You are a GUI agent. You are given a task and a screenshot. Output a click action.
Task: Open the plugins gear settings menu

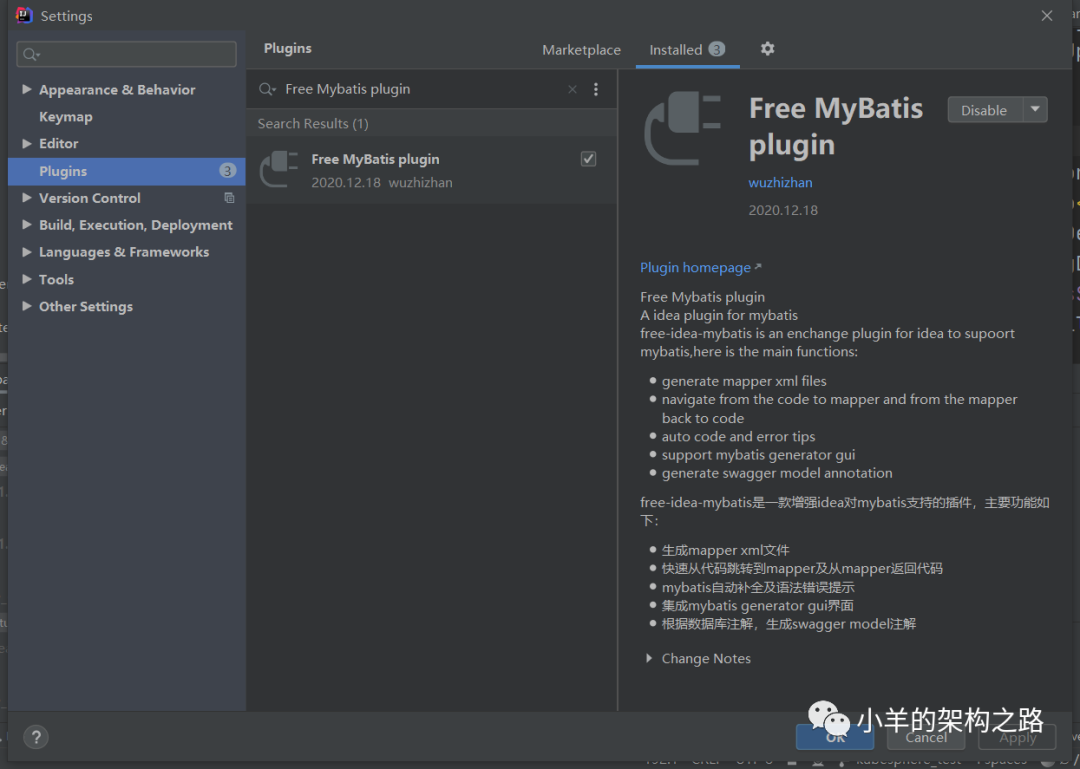(767, 49)
